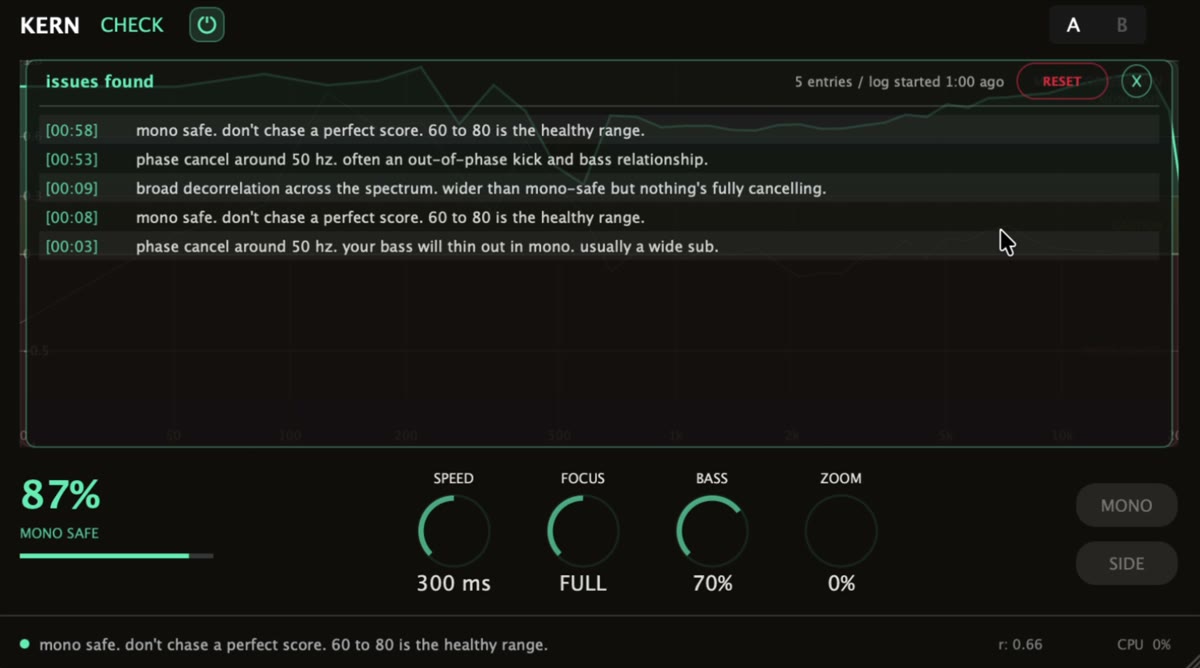This screenshot has height=668, width=1200.
Task: Switch to preset slot A
Action: pyautogui.click(x=1073, y=25)
